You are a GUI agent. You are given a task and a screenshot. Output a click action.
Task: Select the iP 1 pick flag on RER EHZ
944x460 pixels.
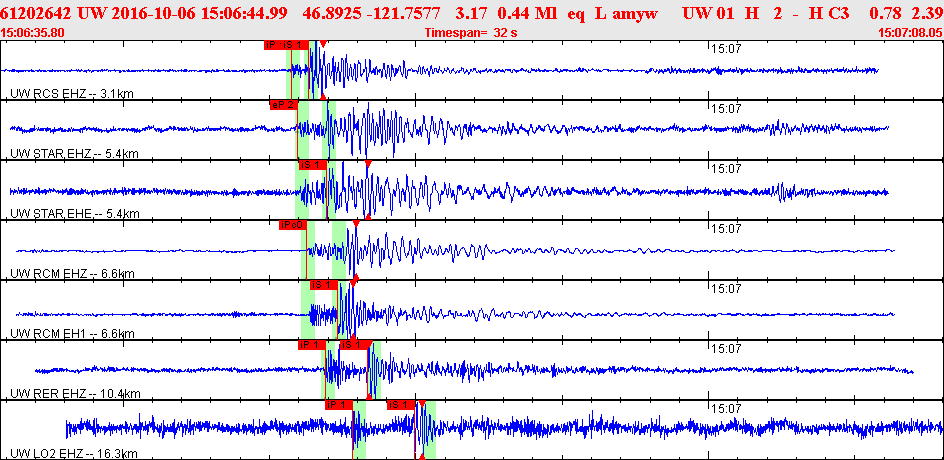311,345
